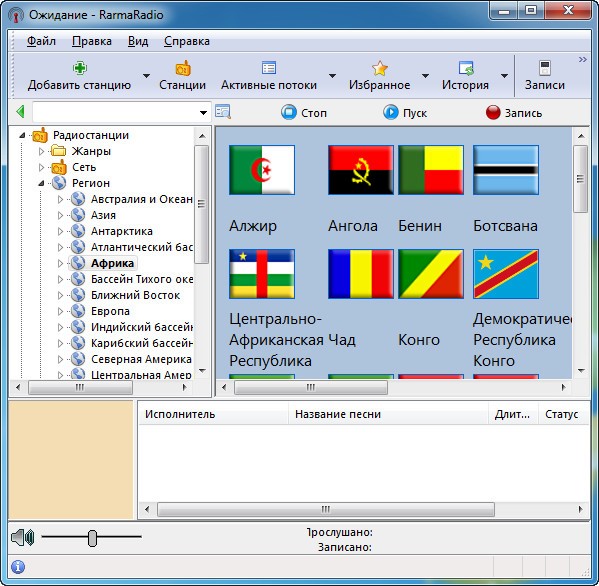Select the Central African Republic flag
The image size is (599, 586).
click(x=262, y=274)
